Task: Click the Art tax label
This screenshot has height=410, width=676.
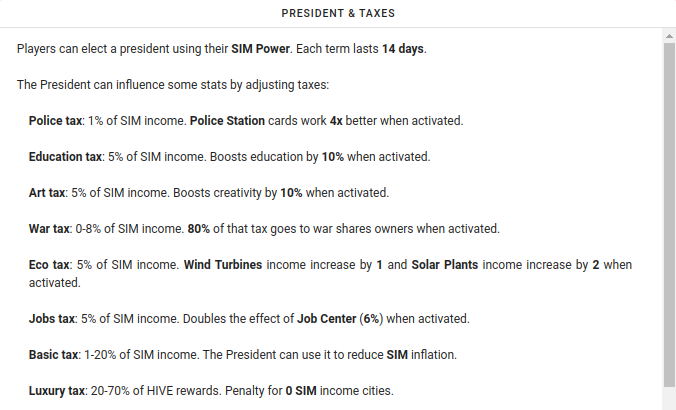Action: 47,193
